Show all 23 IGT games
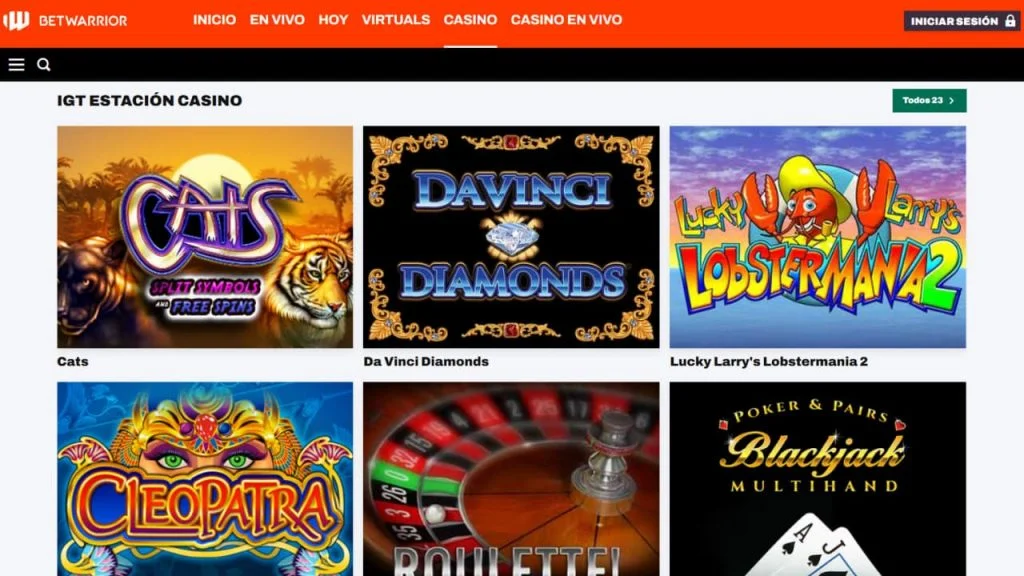1024x576 pixels. [929, 101]
